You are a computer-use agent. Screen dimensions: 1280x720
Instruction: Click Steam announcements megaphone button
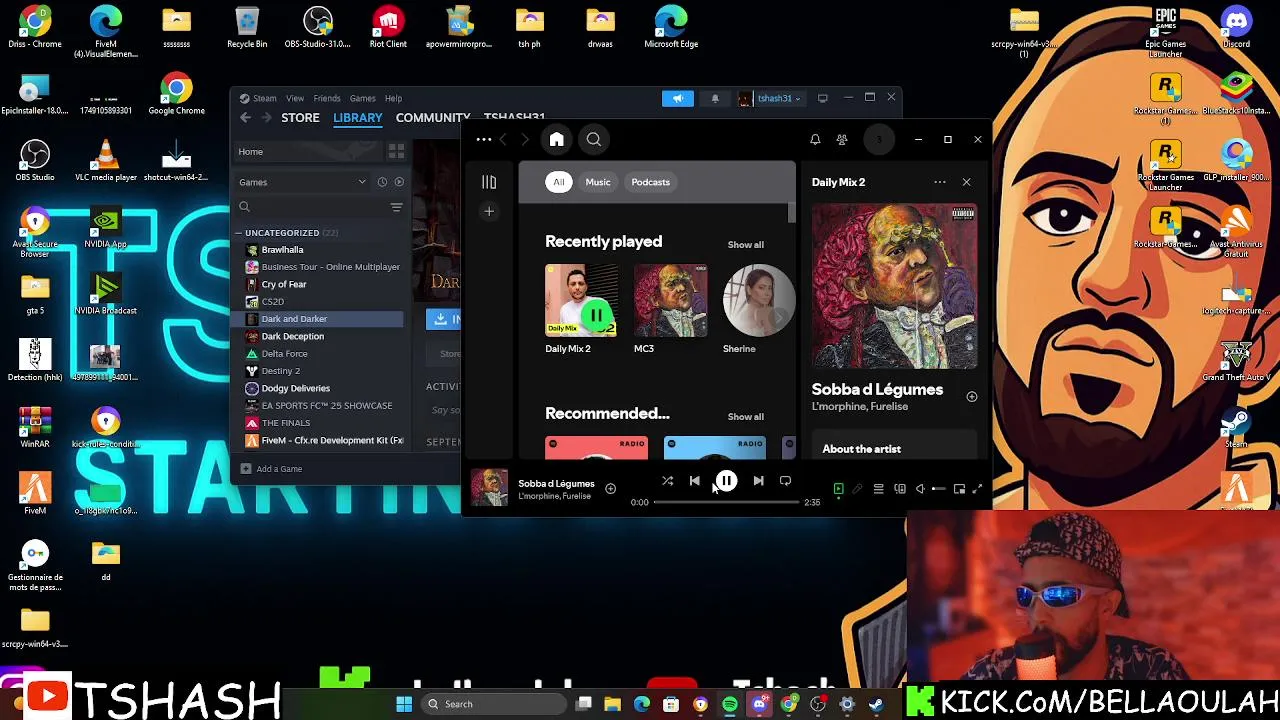tap(677, 98)
